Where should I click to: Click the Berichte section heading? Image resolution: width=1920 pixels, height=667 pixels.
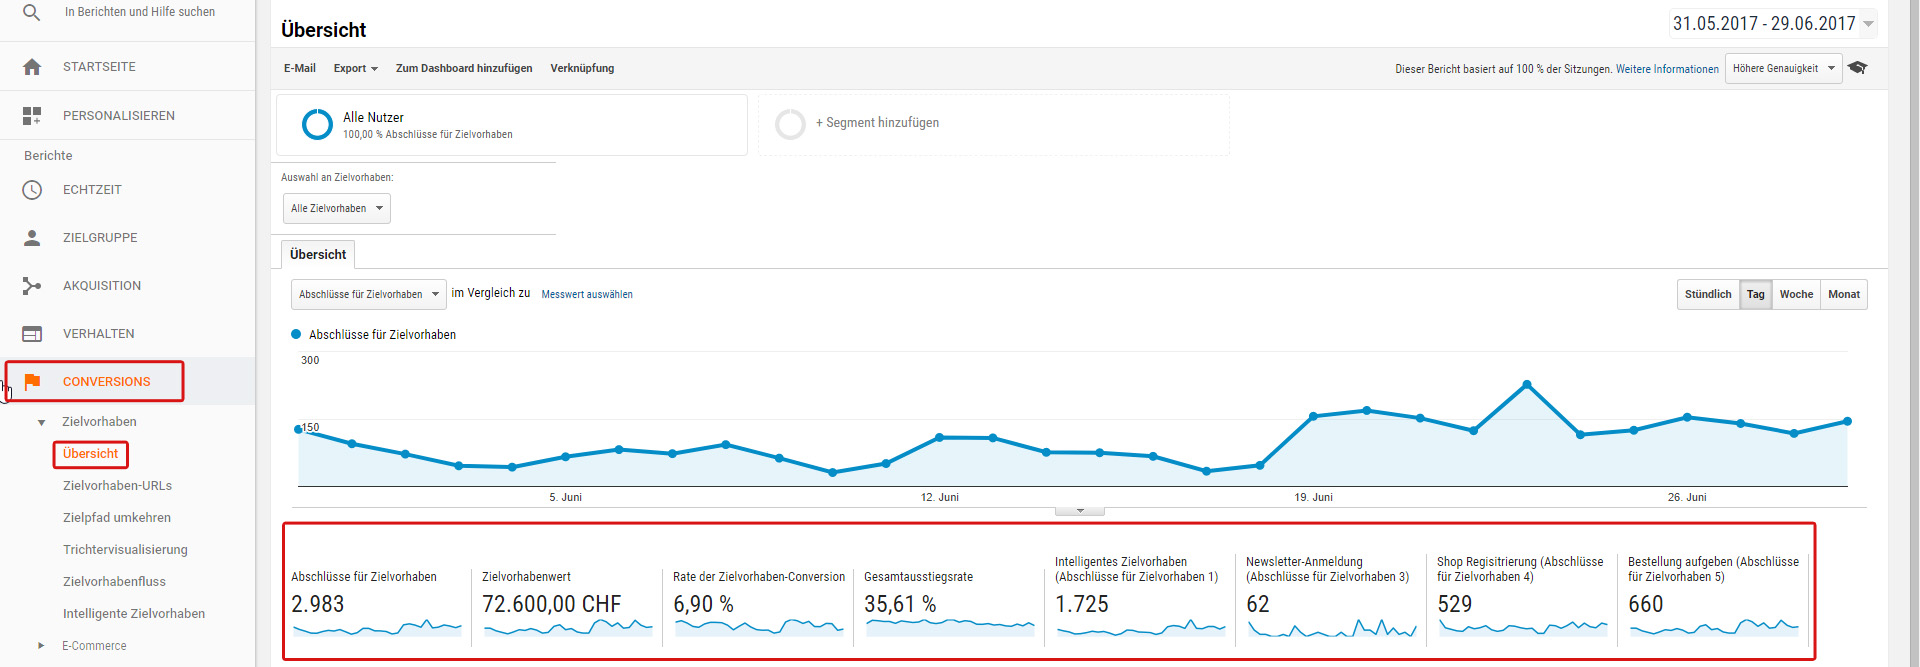(x=48, y=156)
